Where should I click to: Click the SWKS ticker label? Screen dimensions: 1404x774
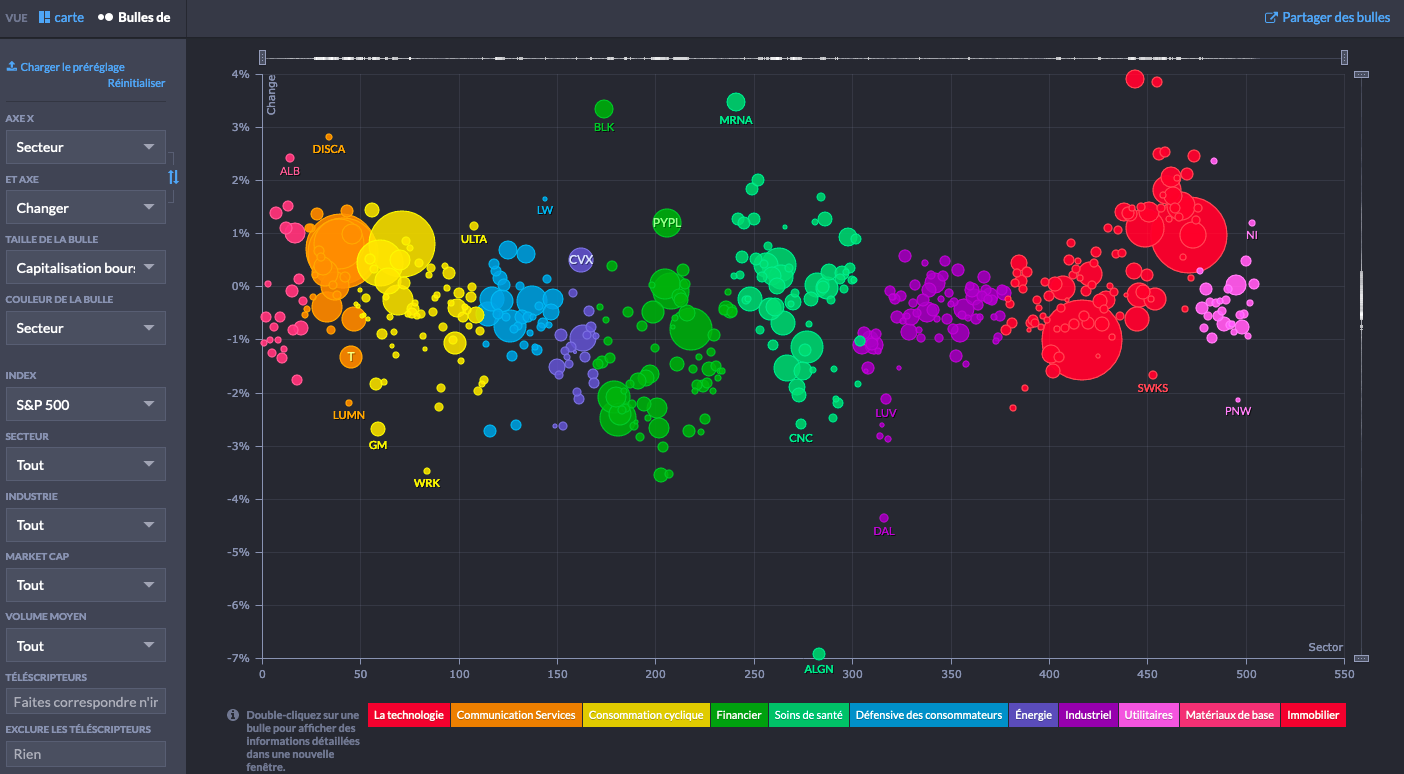(x=1153, y=388)
